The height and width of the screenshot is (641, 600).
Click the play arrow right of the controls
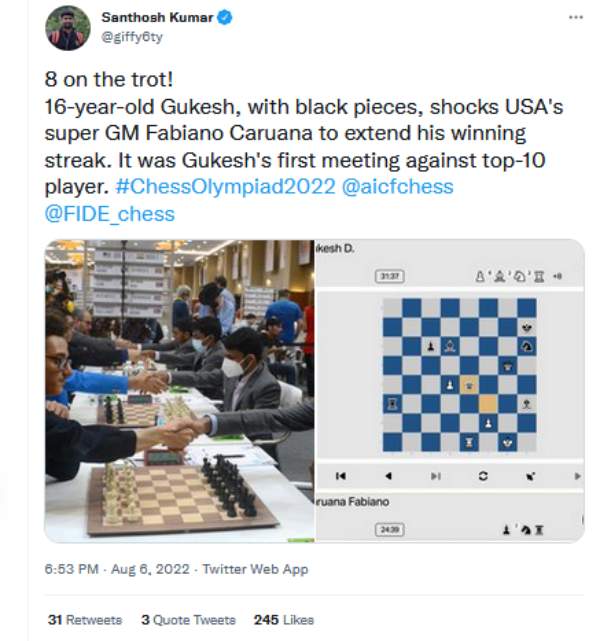tap(577, 476)
